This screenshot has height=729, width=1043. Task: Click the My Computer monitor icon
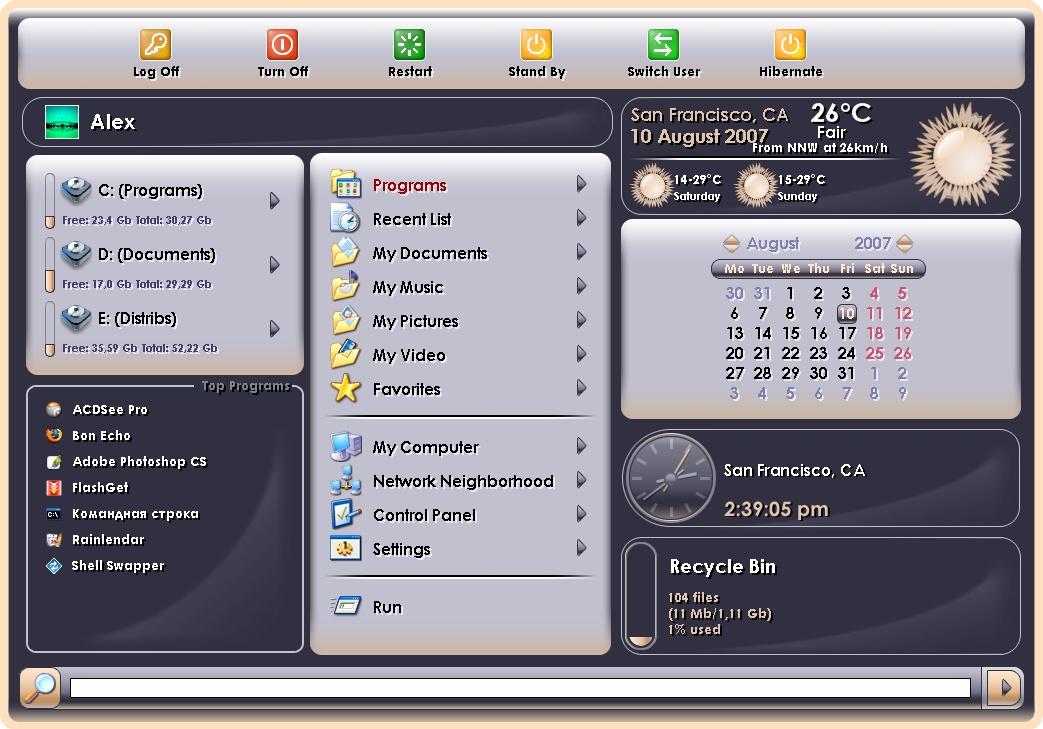(346, 446)
